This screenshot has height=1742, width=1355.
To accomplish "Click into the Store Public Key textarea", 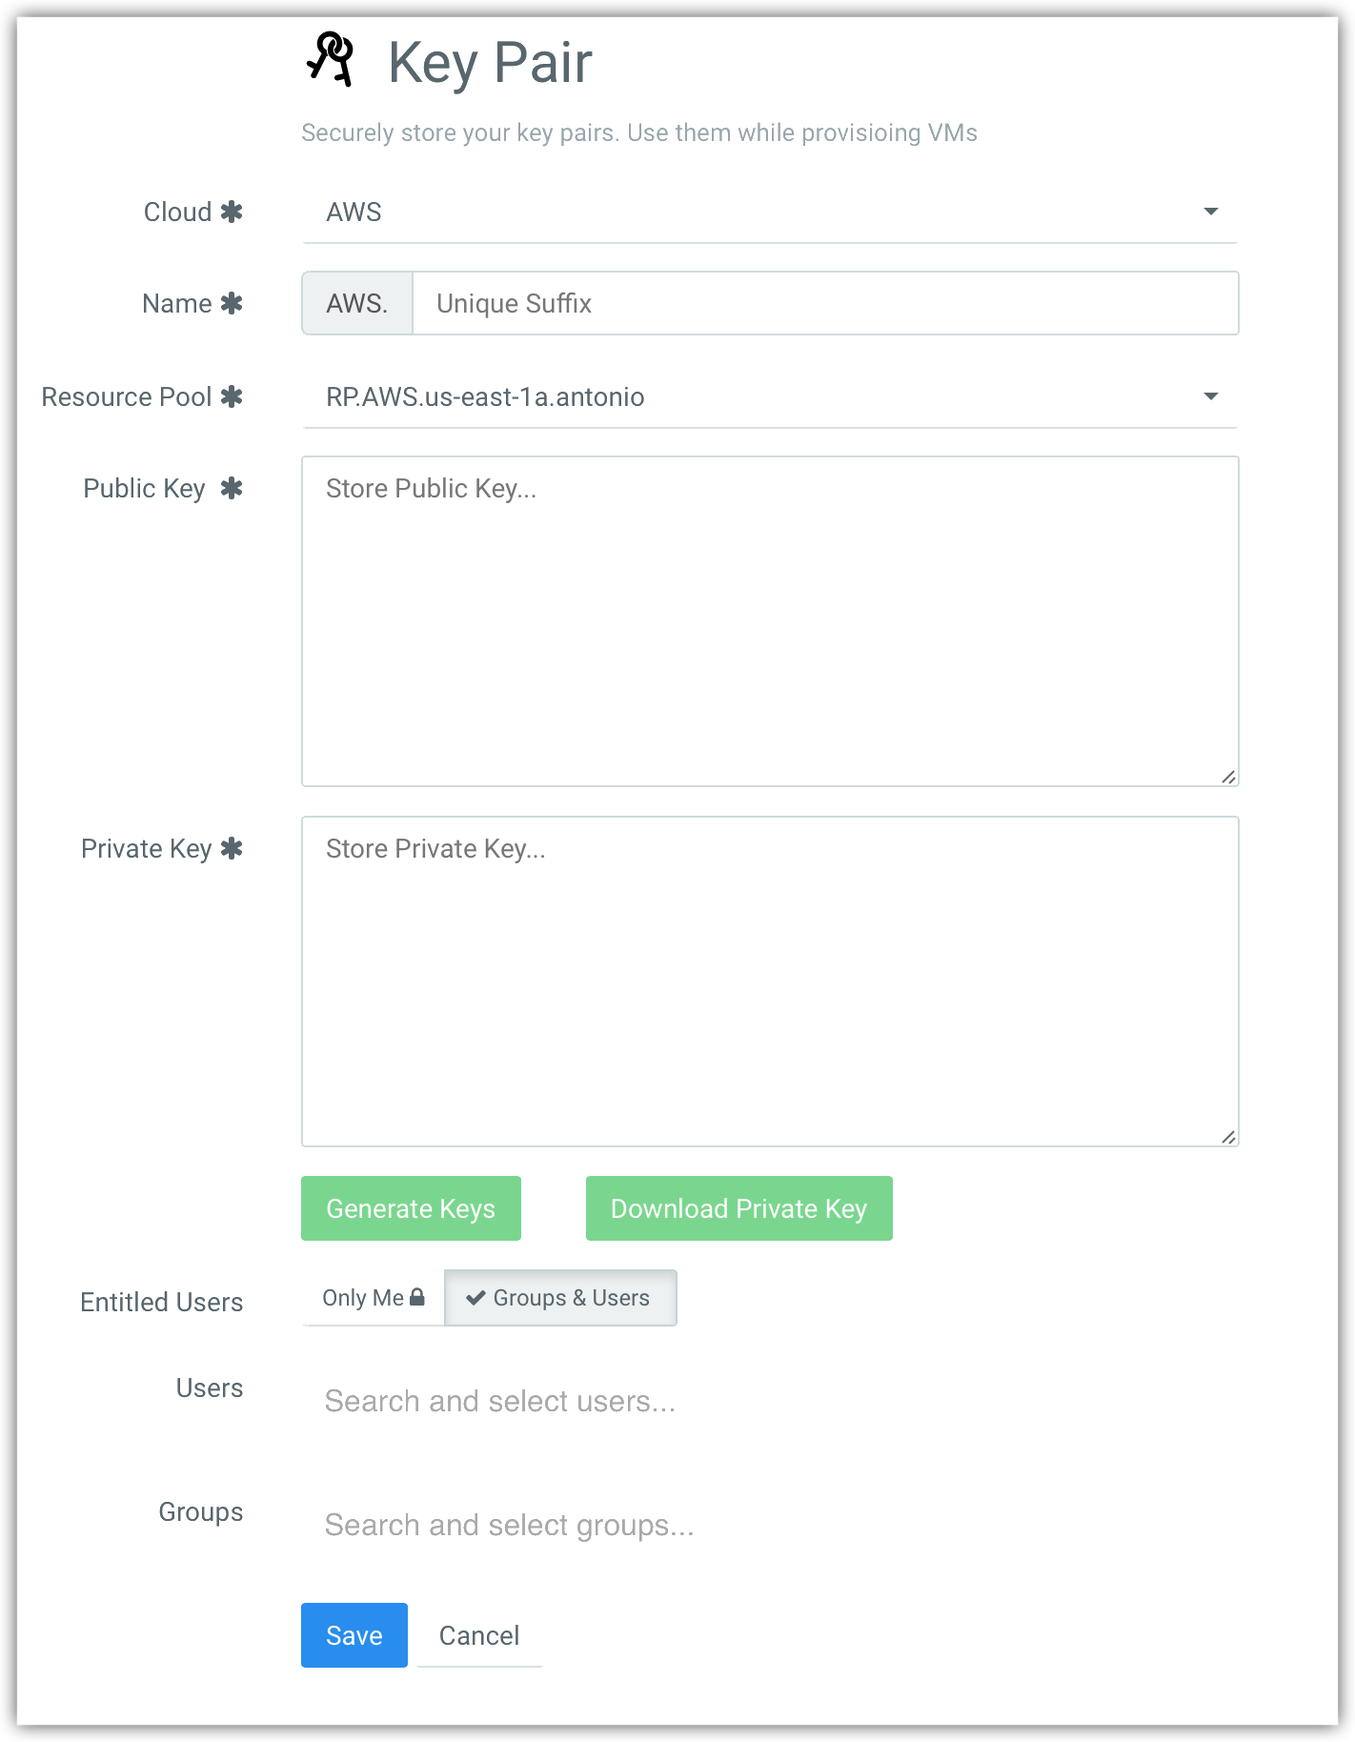I will 770,620.
